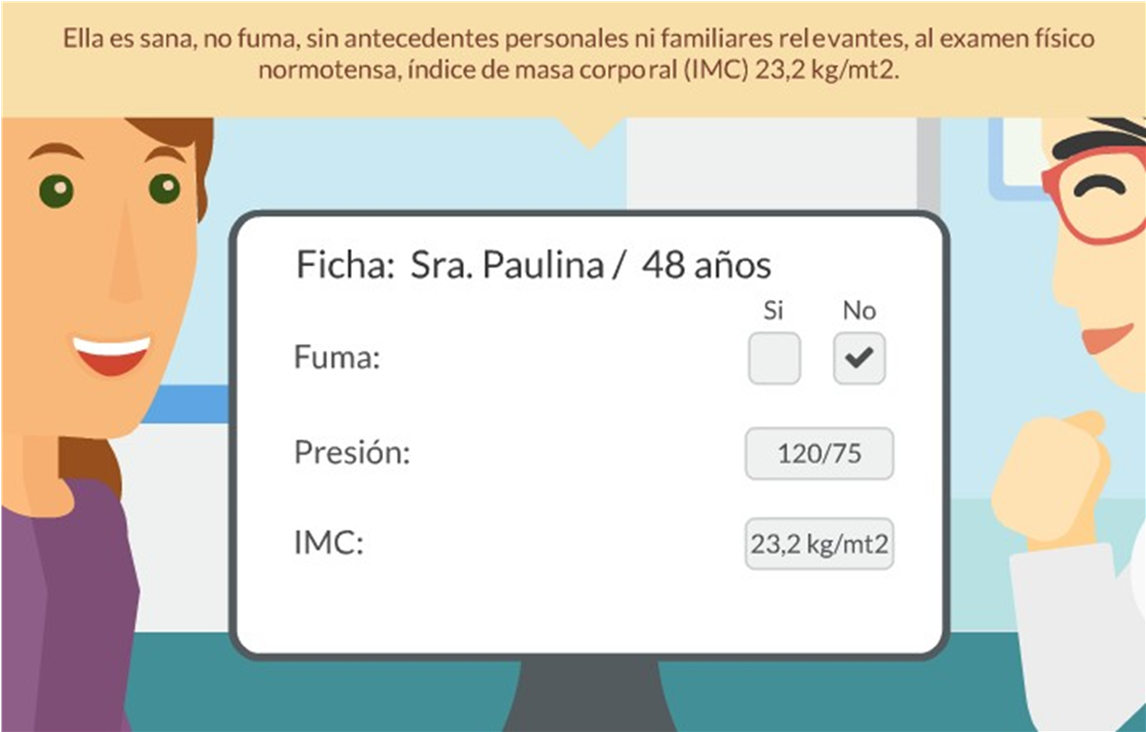Click the woman's right green eye
The image size is (1146, 732).
coord(165,188)
